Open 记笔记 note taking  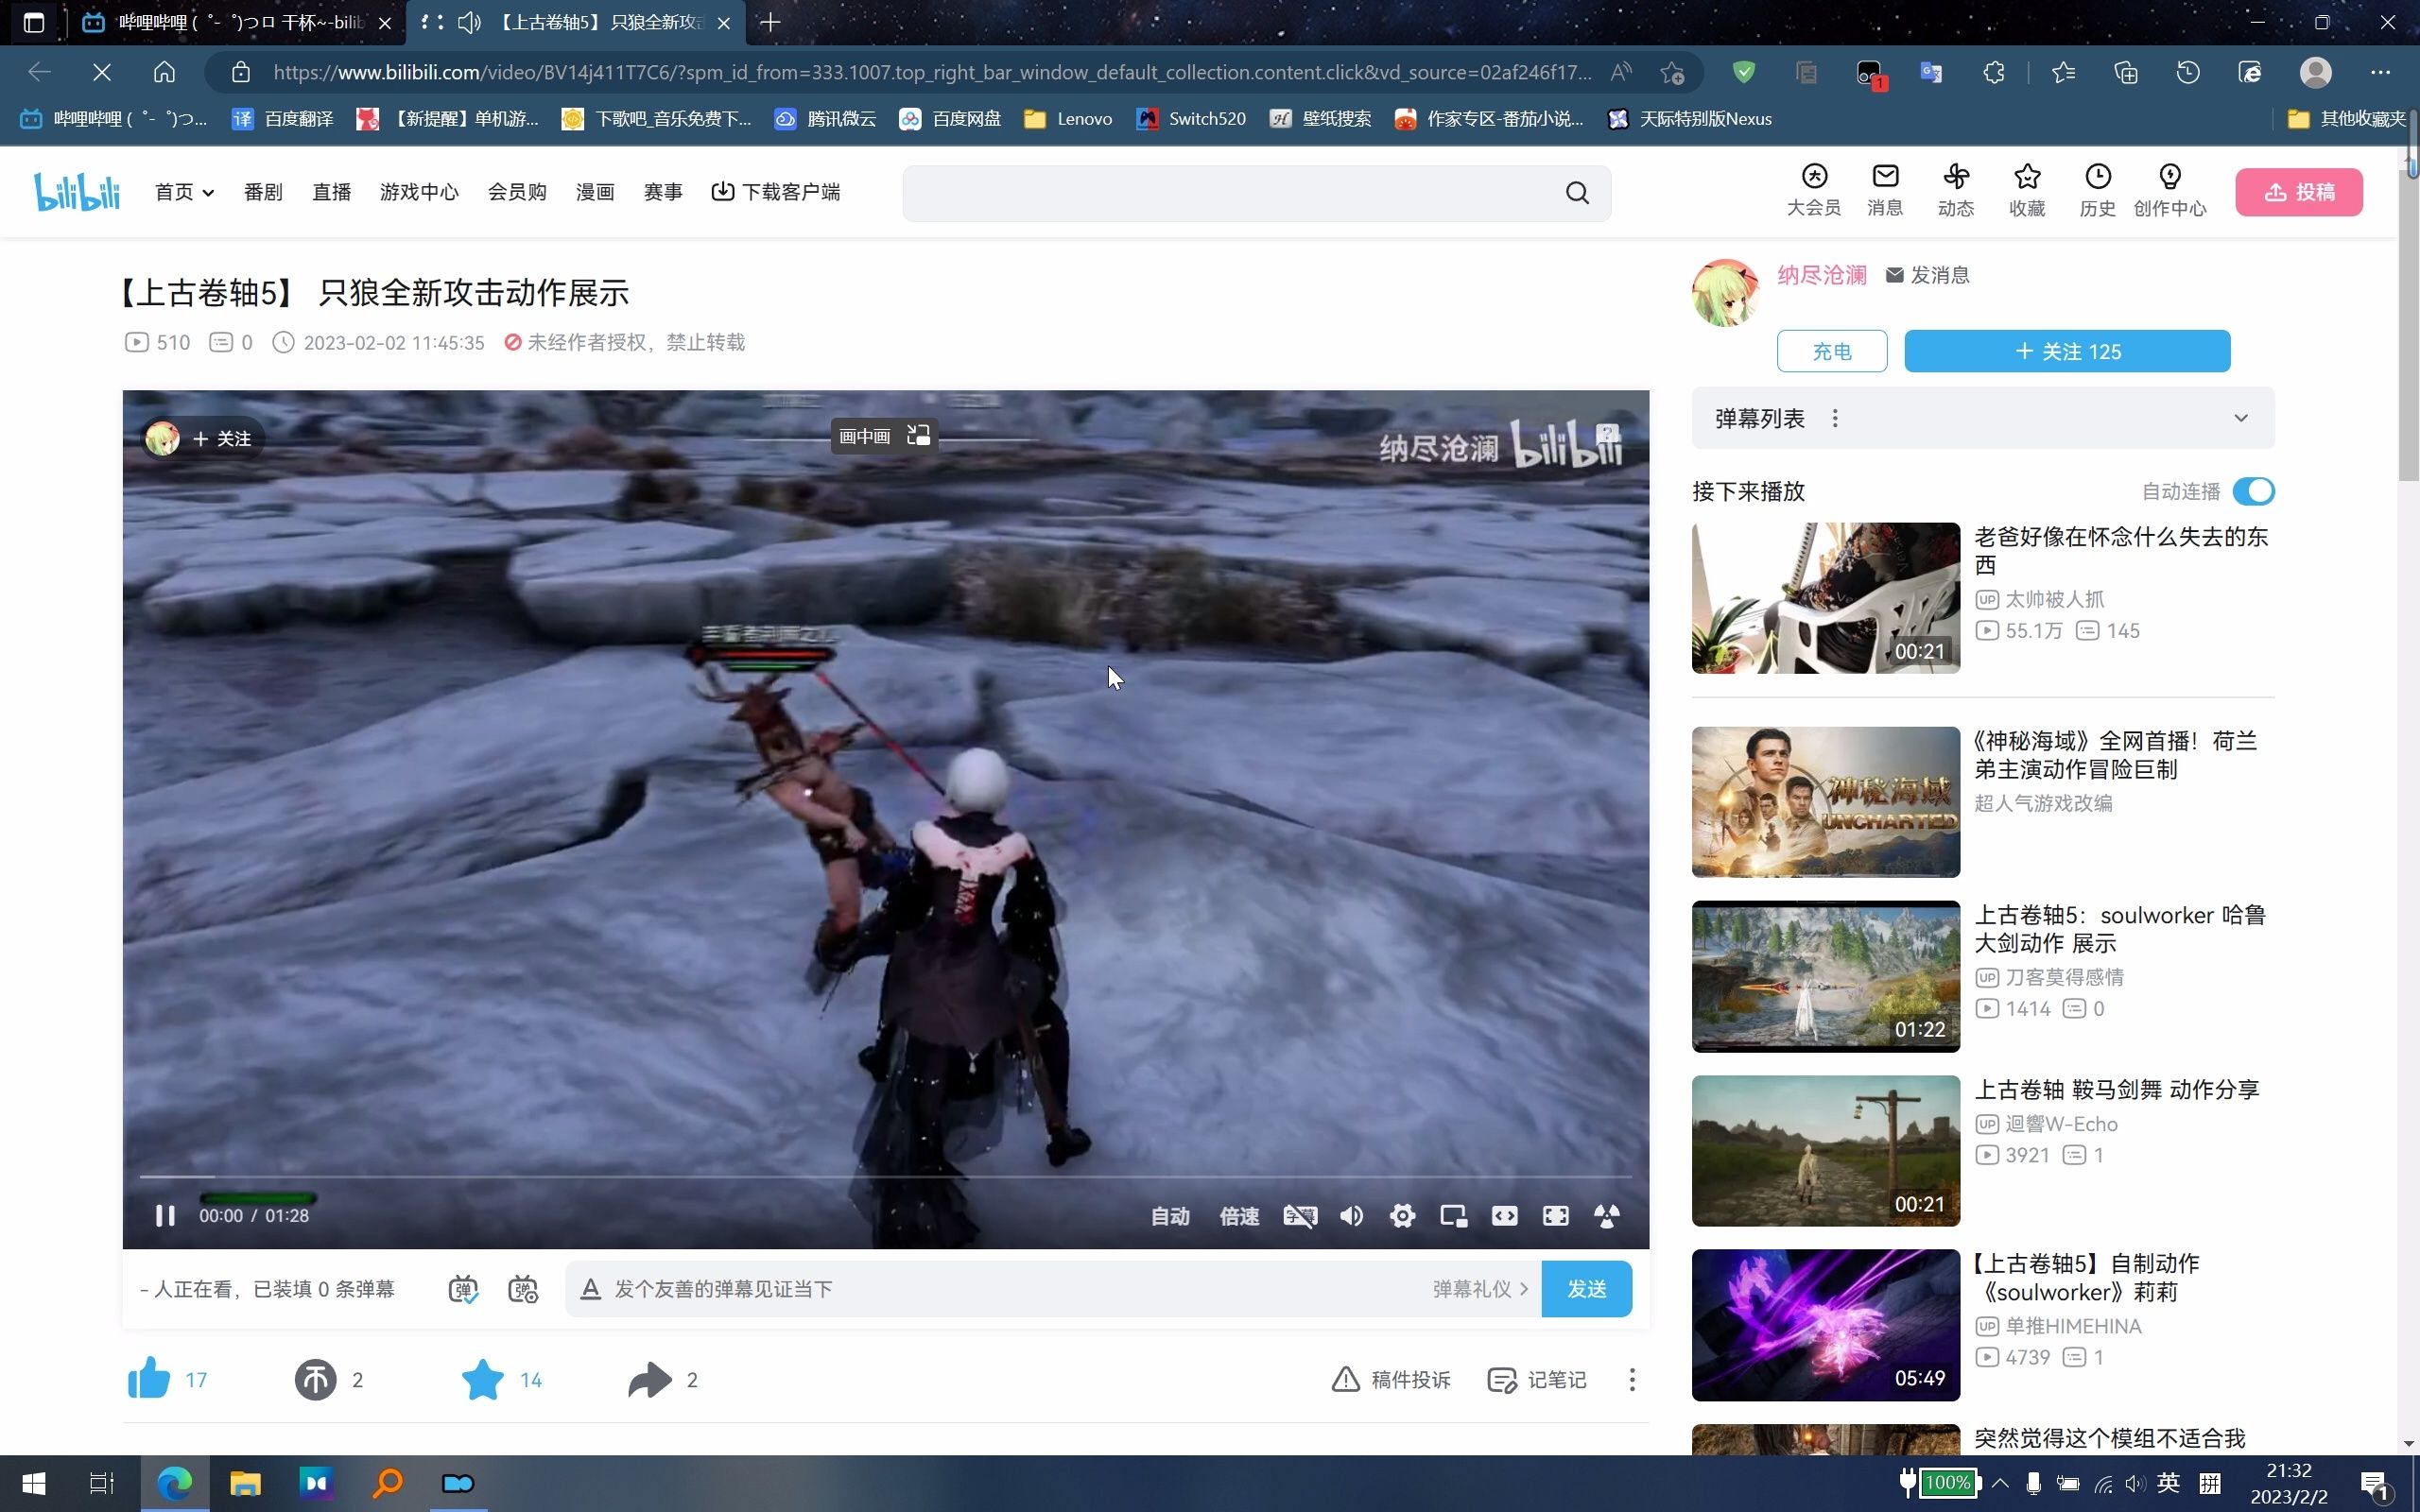(1537, 1379)
